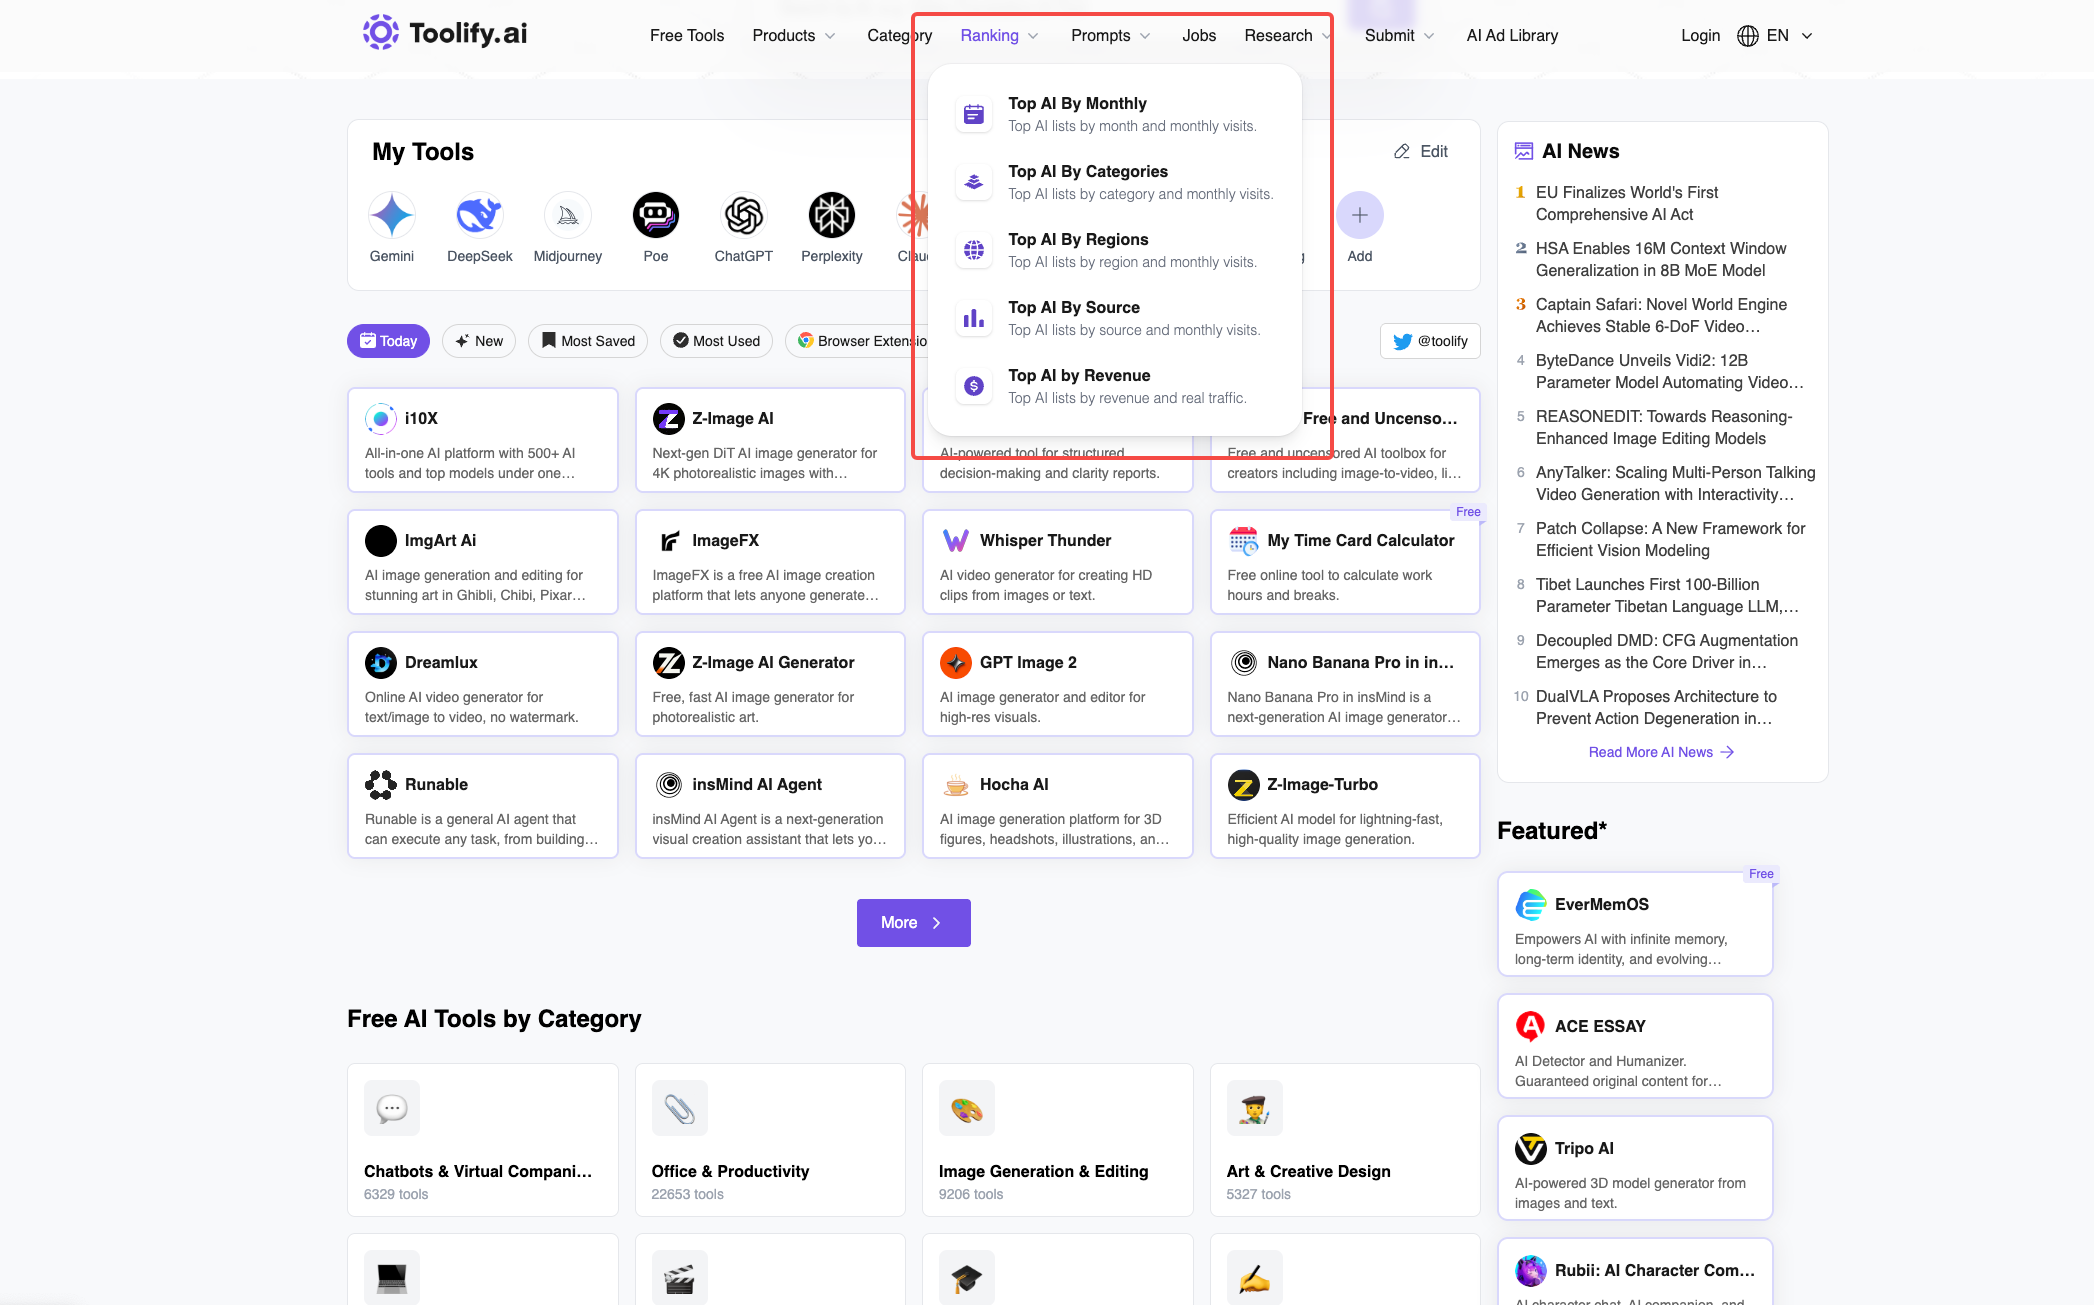Select Top AI By Categories menu entry
The image size is (2094, 1305).
[x=1115, y=182]
